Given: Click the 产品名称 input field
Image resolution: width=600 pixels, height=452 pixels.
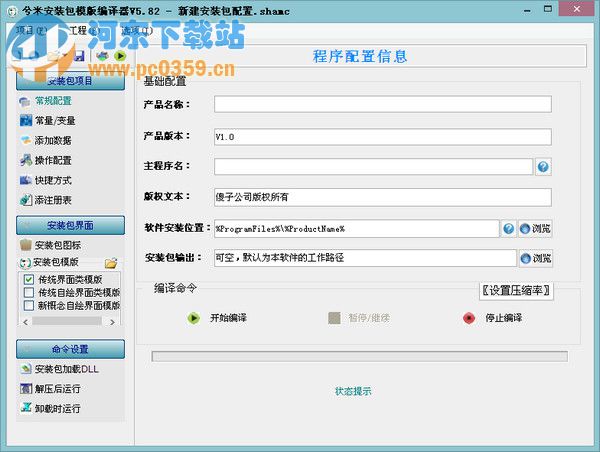Looking at the screenshot, I should (383, 104).
